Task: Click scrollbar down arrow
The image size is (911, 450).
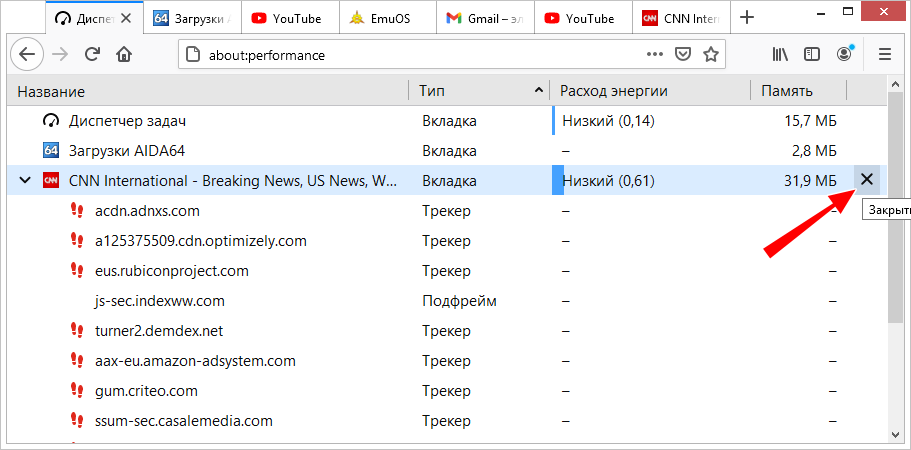Action: [895, 434]
